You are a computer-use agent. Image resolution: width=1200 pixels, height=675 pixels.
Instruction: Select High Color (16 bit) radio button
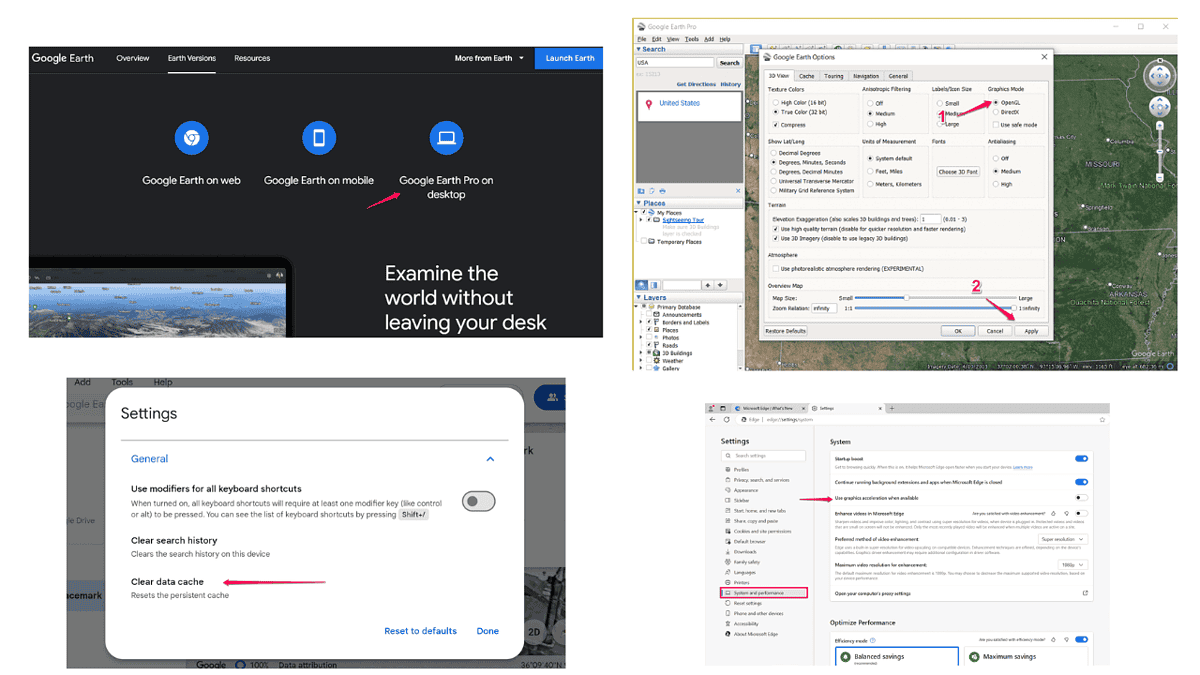click(x=776, y=103)
